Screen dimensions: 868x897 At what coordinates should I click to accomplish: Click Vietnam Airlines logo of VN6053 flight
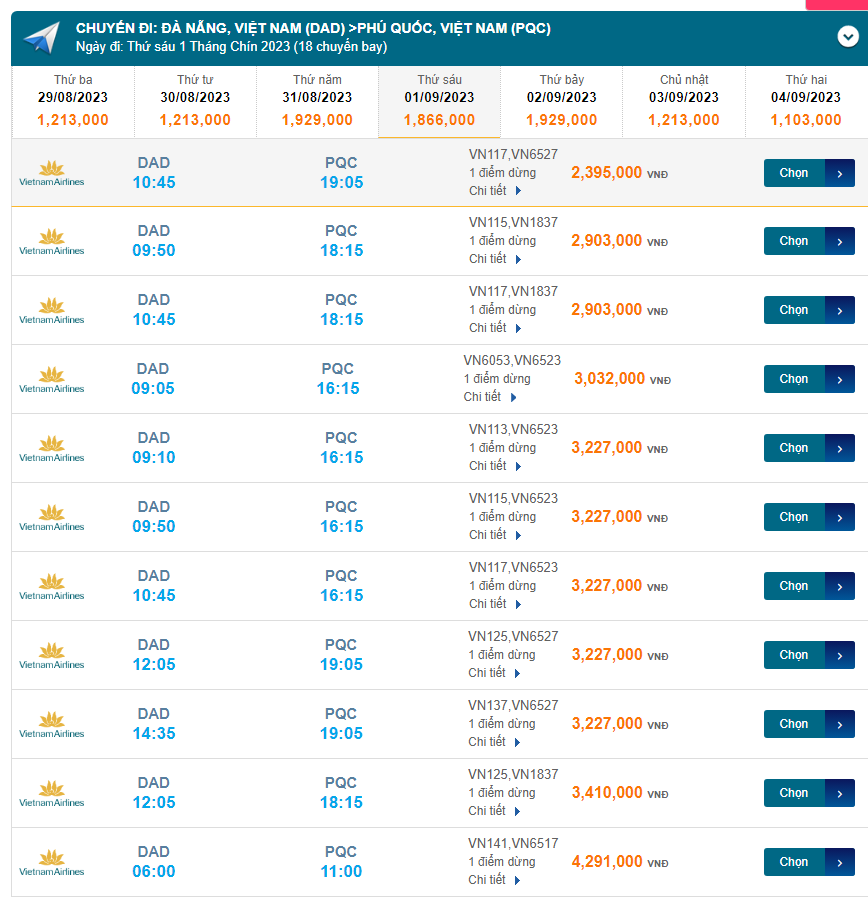pos(52,379)
